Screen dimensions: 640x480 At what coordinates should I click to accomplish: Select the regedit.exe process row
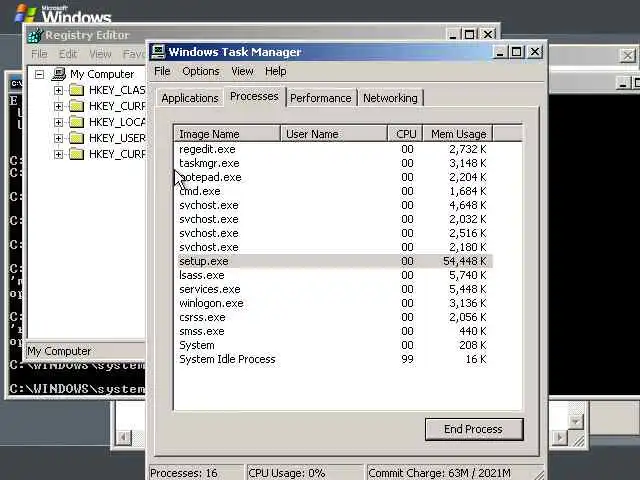(x=333, y=149)
